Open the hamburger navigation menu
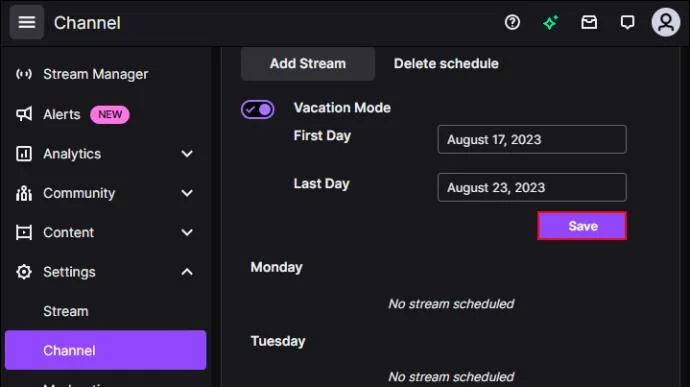This screenshot has width=690, height=387. click(x=26, y=22)
